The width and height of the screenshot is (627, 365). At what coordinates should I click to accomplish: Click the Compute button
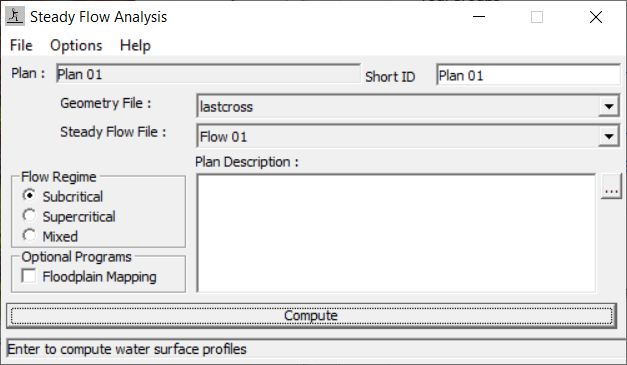tap(311, 316)
